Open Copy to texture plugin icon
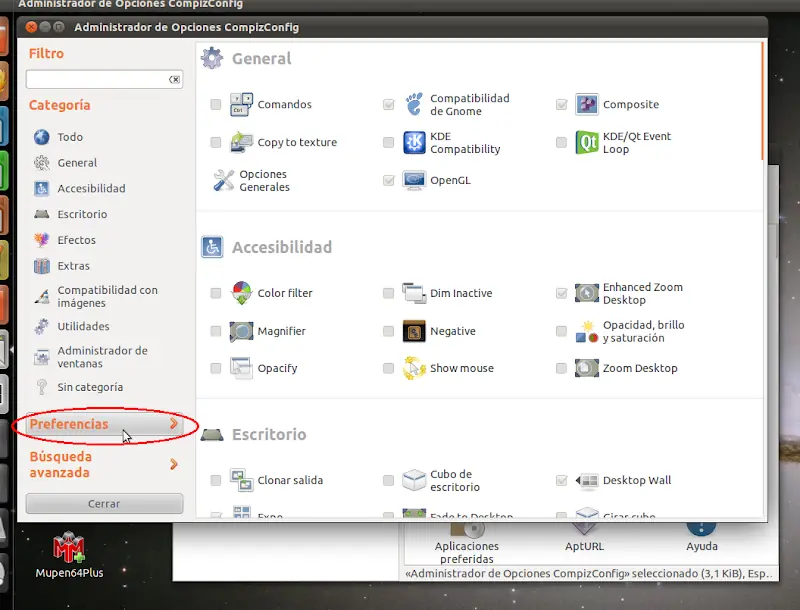Image resolution: width=800 pixels, height=610 pixels. (241, 142)
